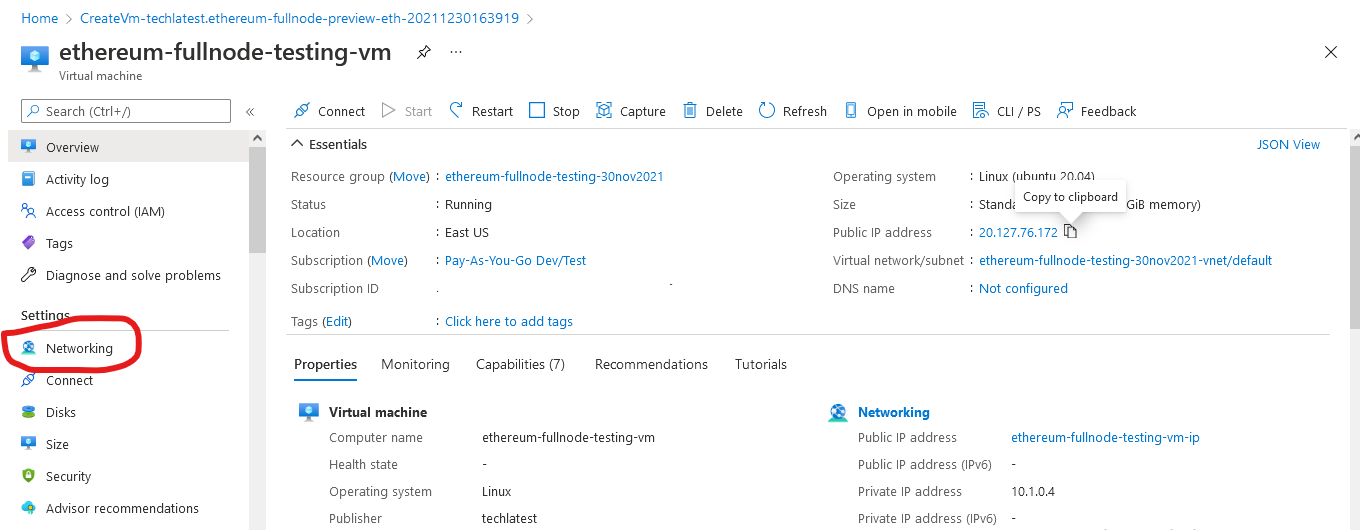The height and width of the screenshot is (530, 1360).
Task: Click the Open in mobile phone icon
Action: 851,111
